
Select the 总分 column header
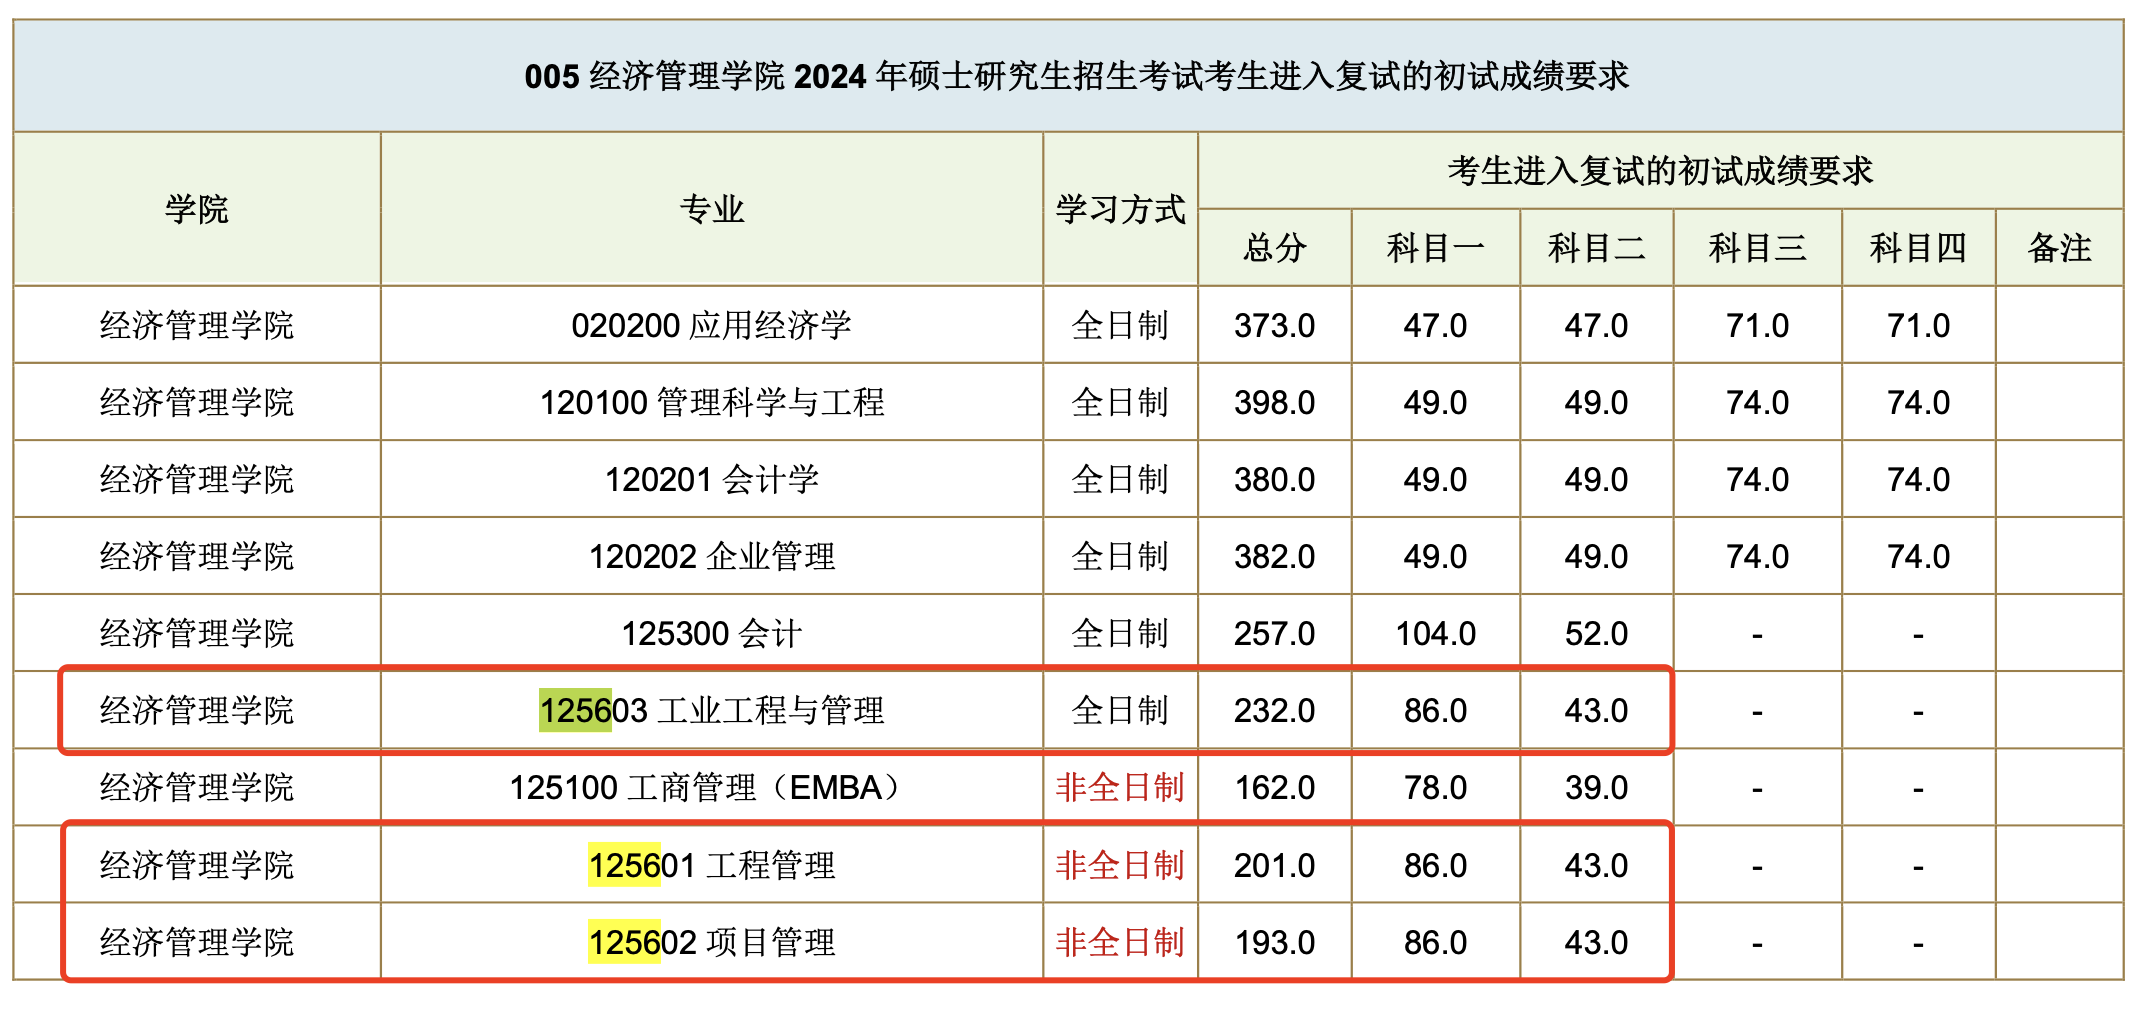coord(1275,248)
